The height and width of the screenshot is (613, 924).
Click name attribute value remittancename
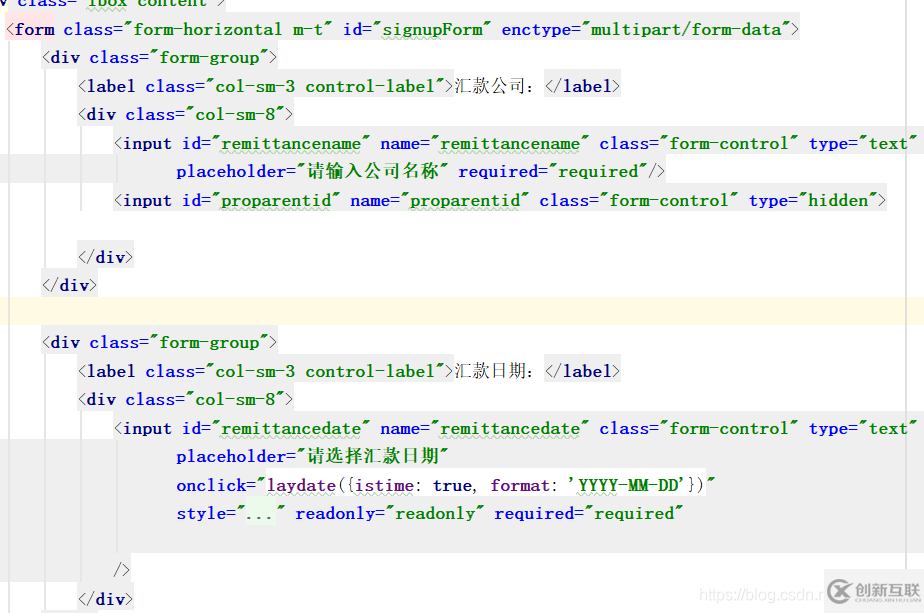510,144
